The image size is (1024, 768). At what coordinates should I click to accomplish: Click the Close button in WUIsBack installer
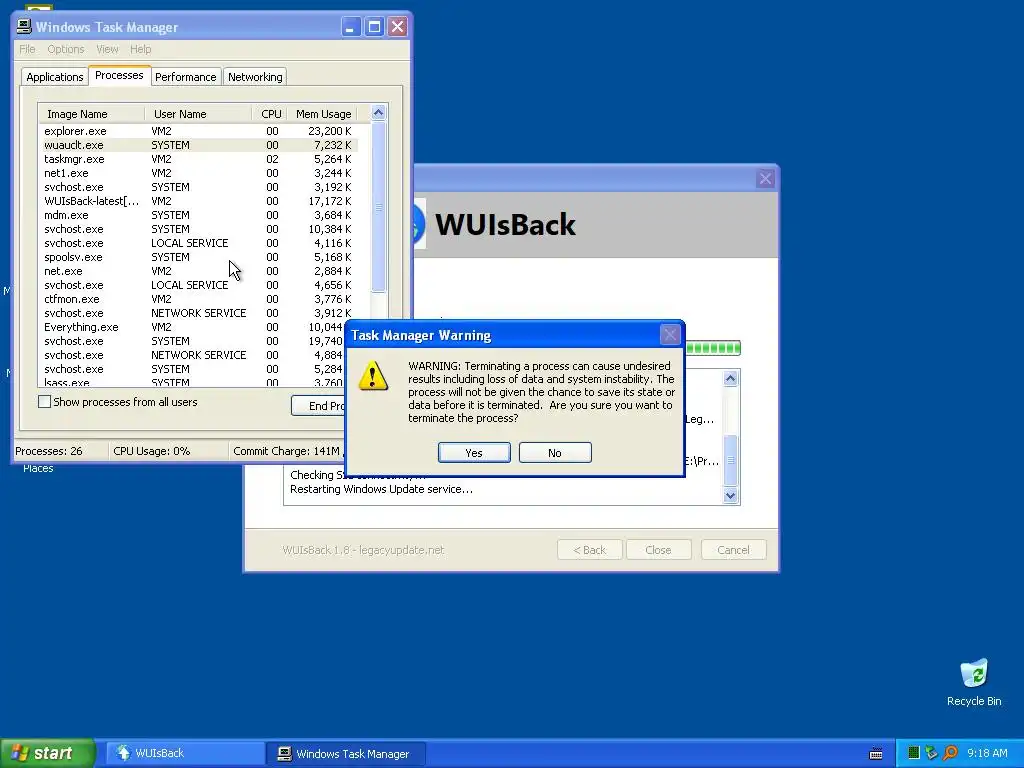[658, 550]
